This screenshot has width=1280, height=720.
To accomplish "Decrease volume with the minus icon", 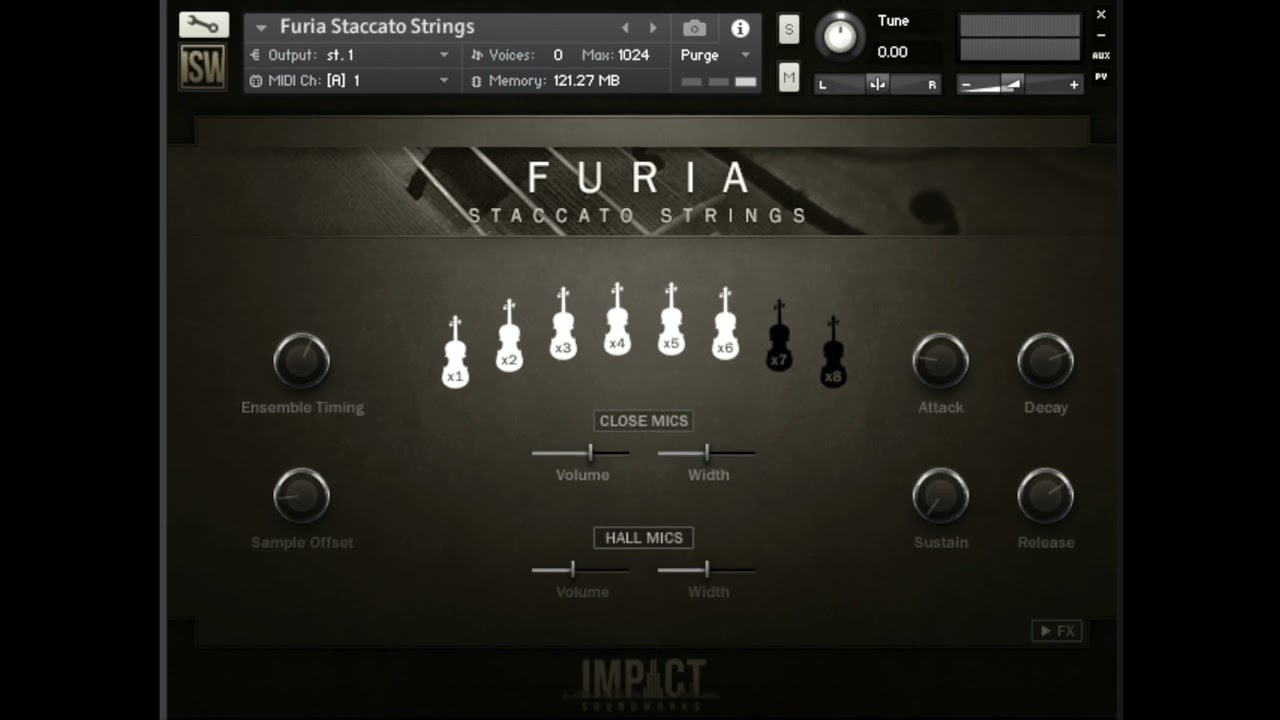I will [x=966, y=85].
